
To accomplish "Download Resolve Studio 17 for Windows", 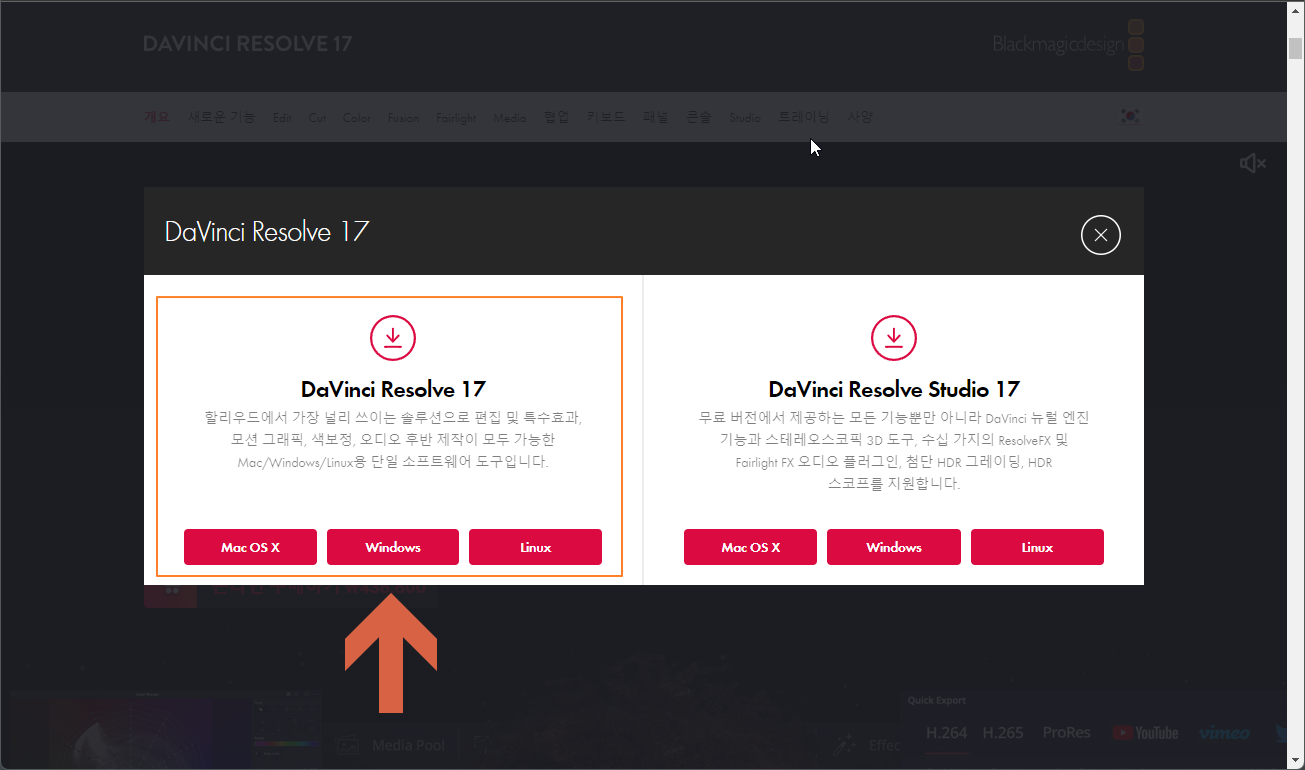I will point(893,547).
